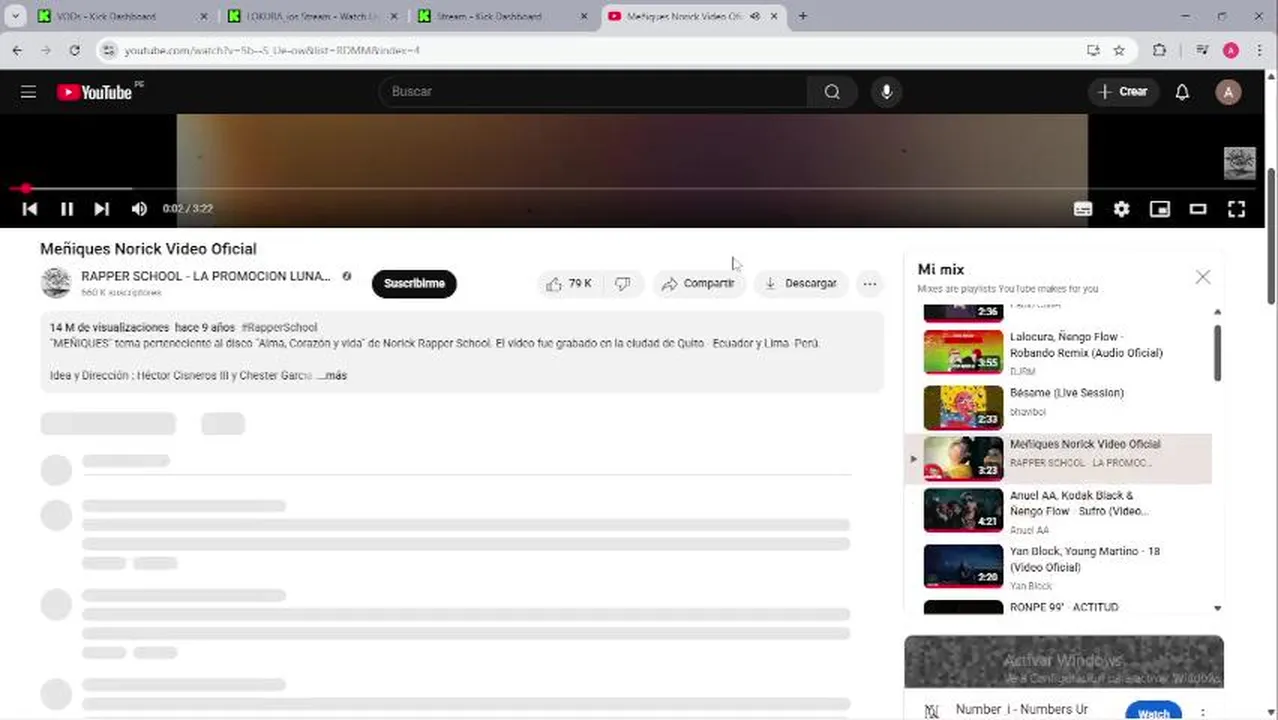1278x720 pixels.
Task: Switch to VODs - Kick Dashboard tab
Action: (122, 16)
